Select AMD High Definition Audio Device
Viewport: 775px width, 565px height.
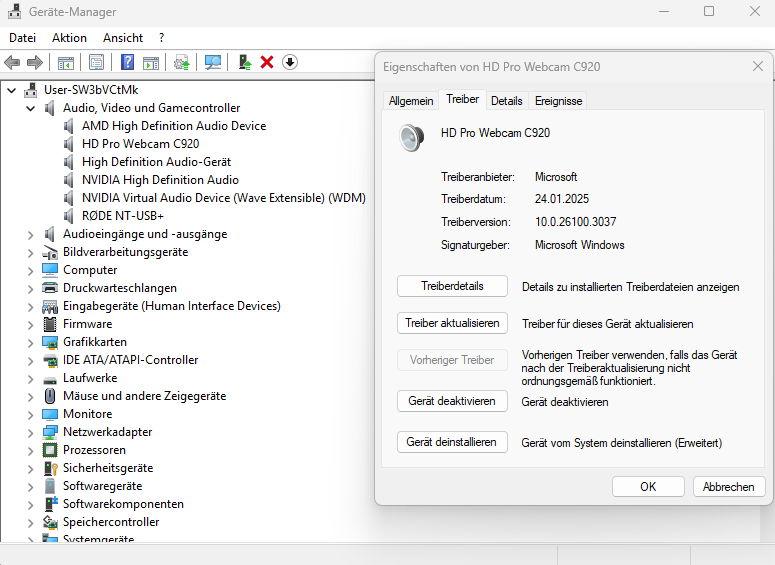pos(174,126)
